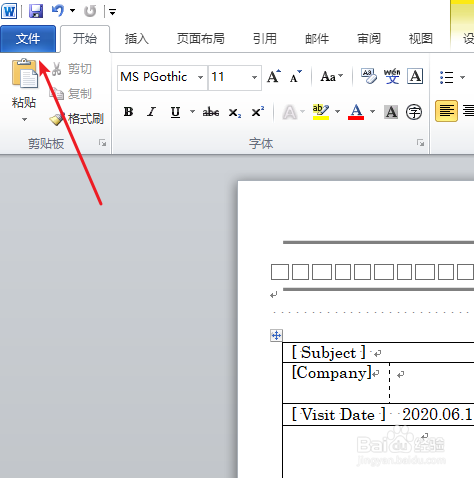Toggle subscript formatting

[x=235, y=112]
